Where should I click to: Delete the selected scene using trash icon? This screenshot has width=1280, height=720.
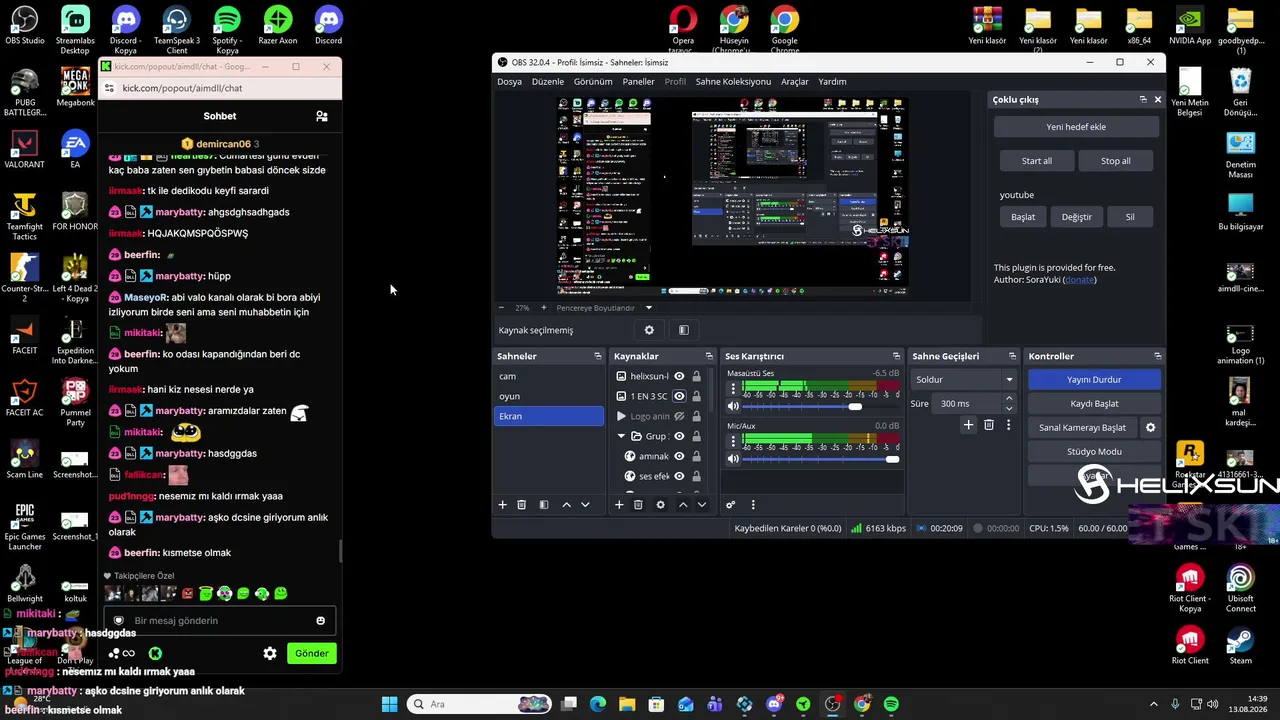(x=521, y=505)
